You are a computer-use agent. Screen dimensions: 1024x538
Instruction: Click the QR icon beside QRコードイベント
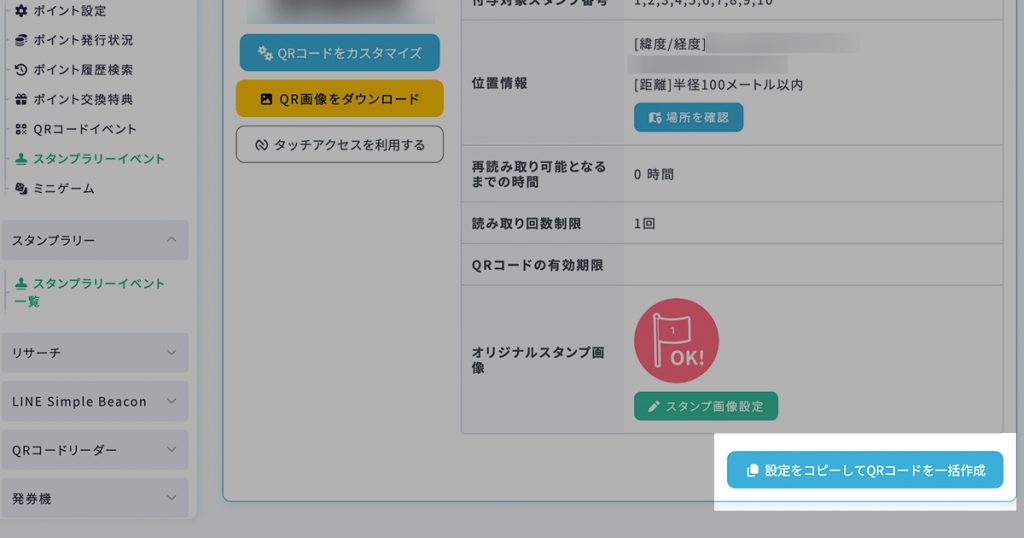(21, 129)
